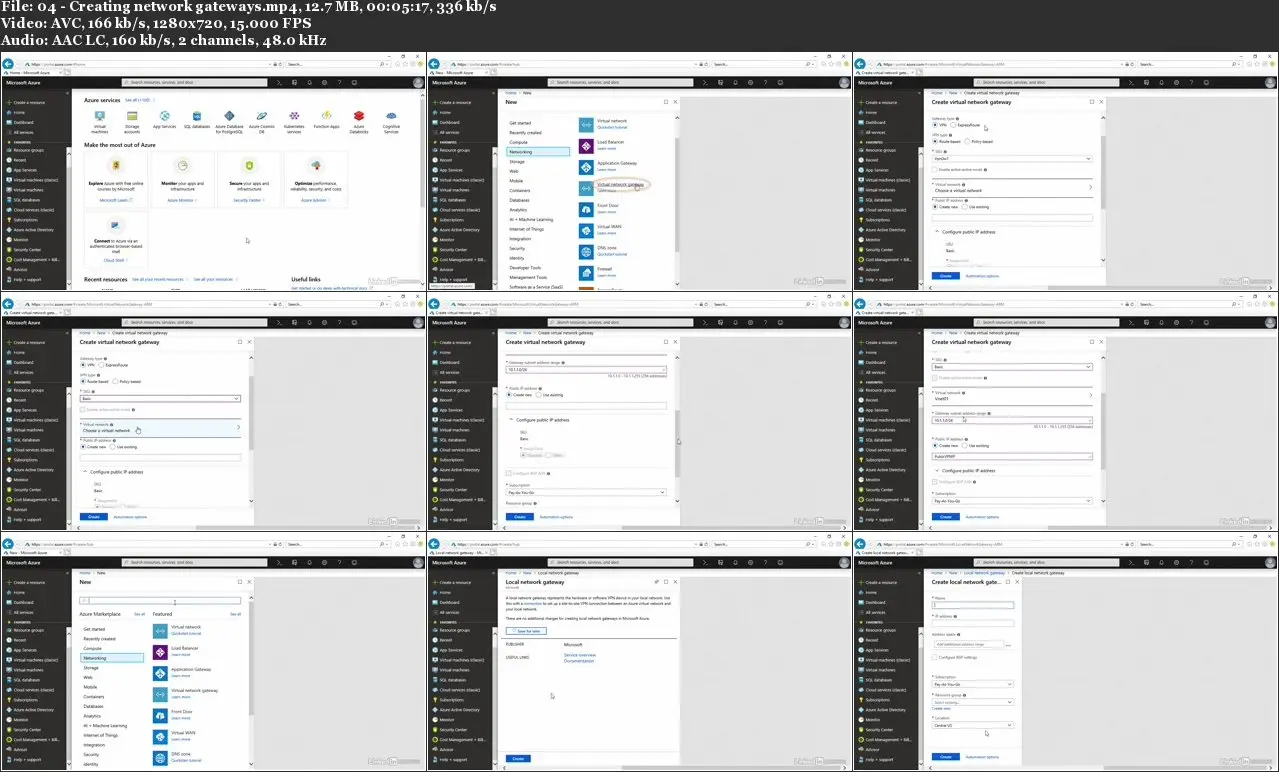This screenshot has width=1279, height=772.
Task: Select Networking category in Azure Marketplace frame
Action: [112, 658]
